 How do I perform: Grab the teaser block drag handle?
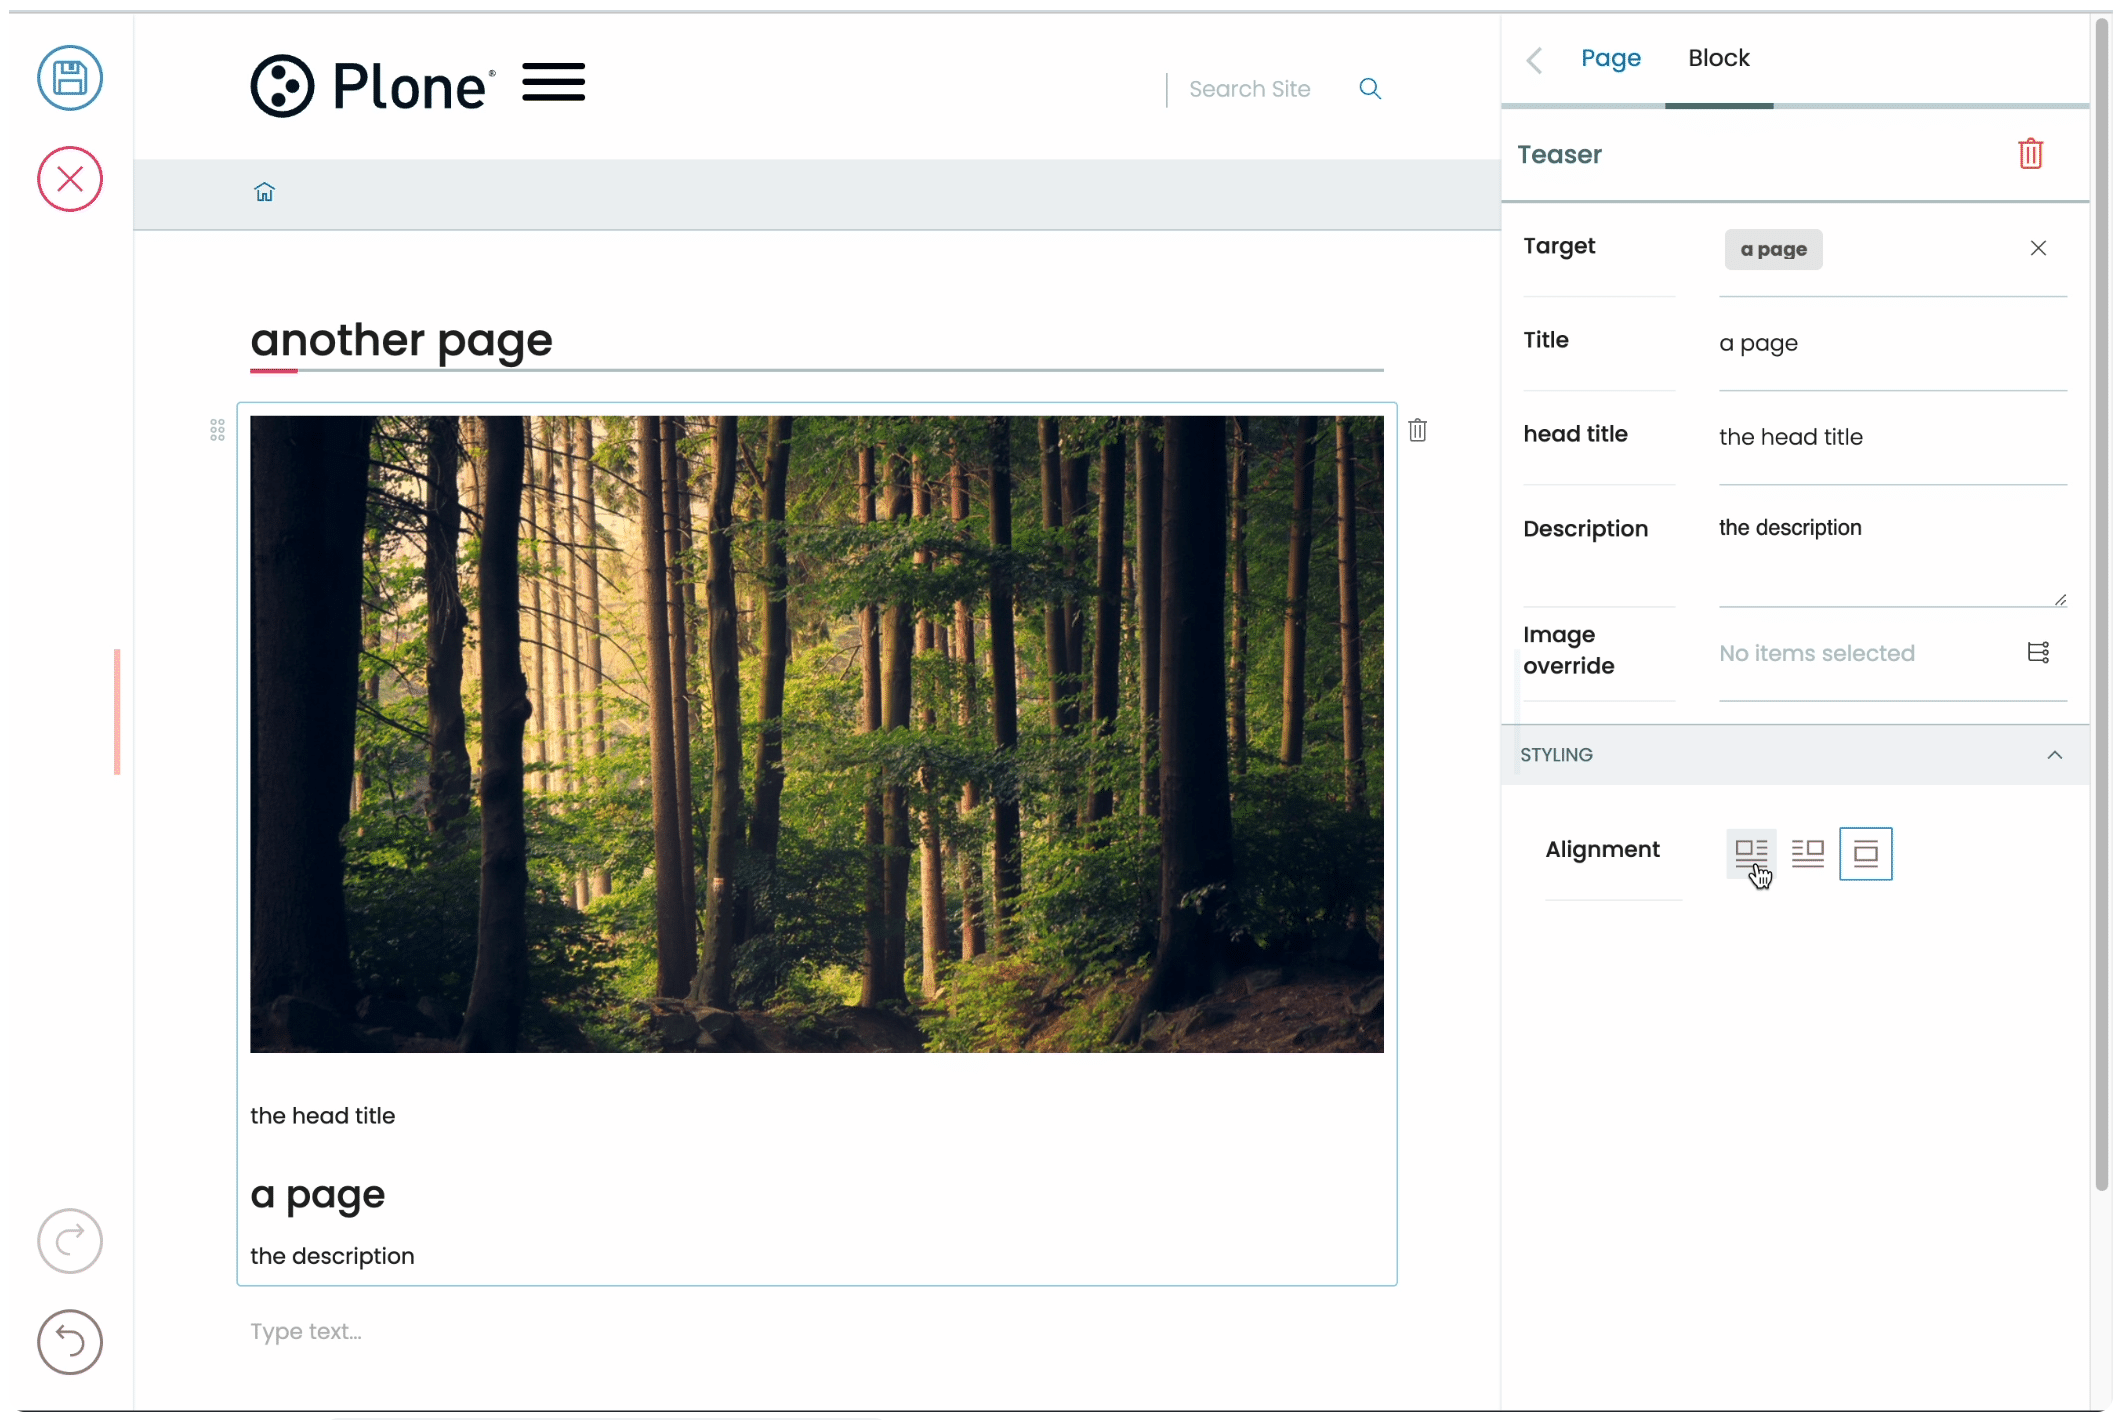point(217,430)
